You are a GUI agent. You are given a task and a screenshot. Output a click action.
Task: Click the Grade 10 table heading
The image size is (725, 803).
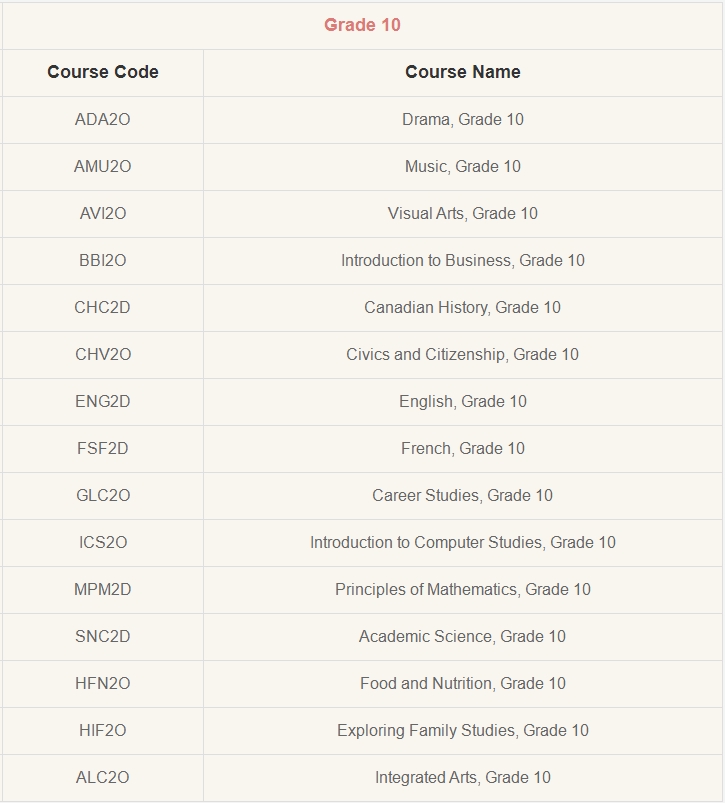point(362,25)
